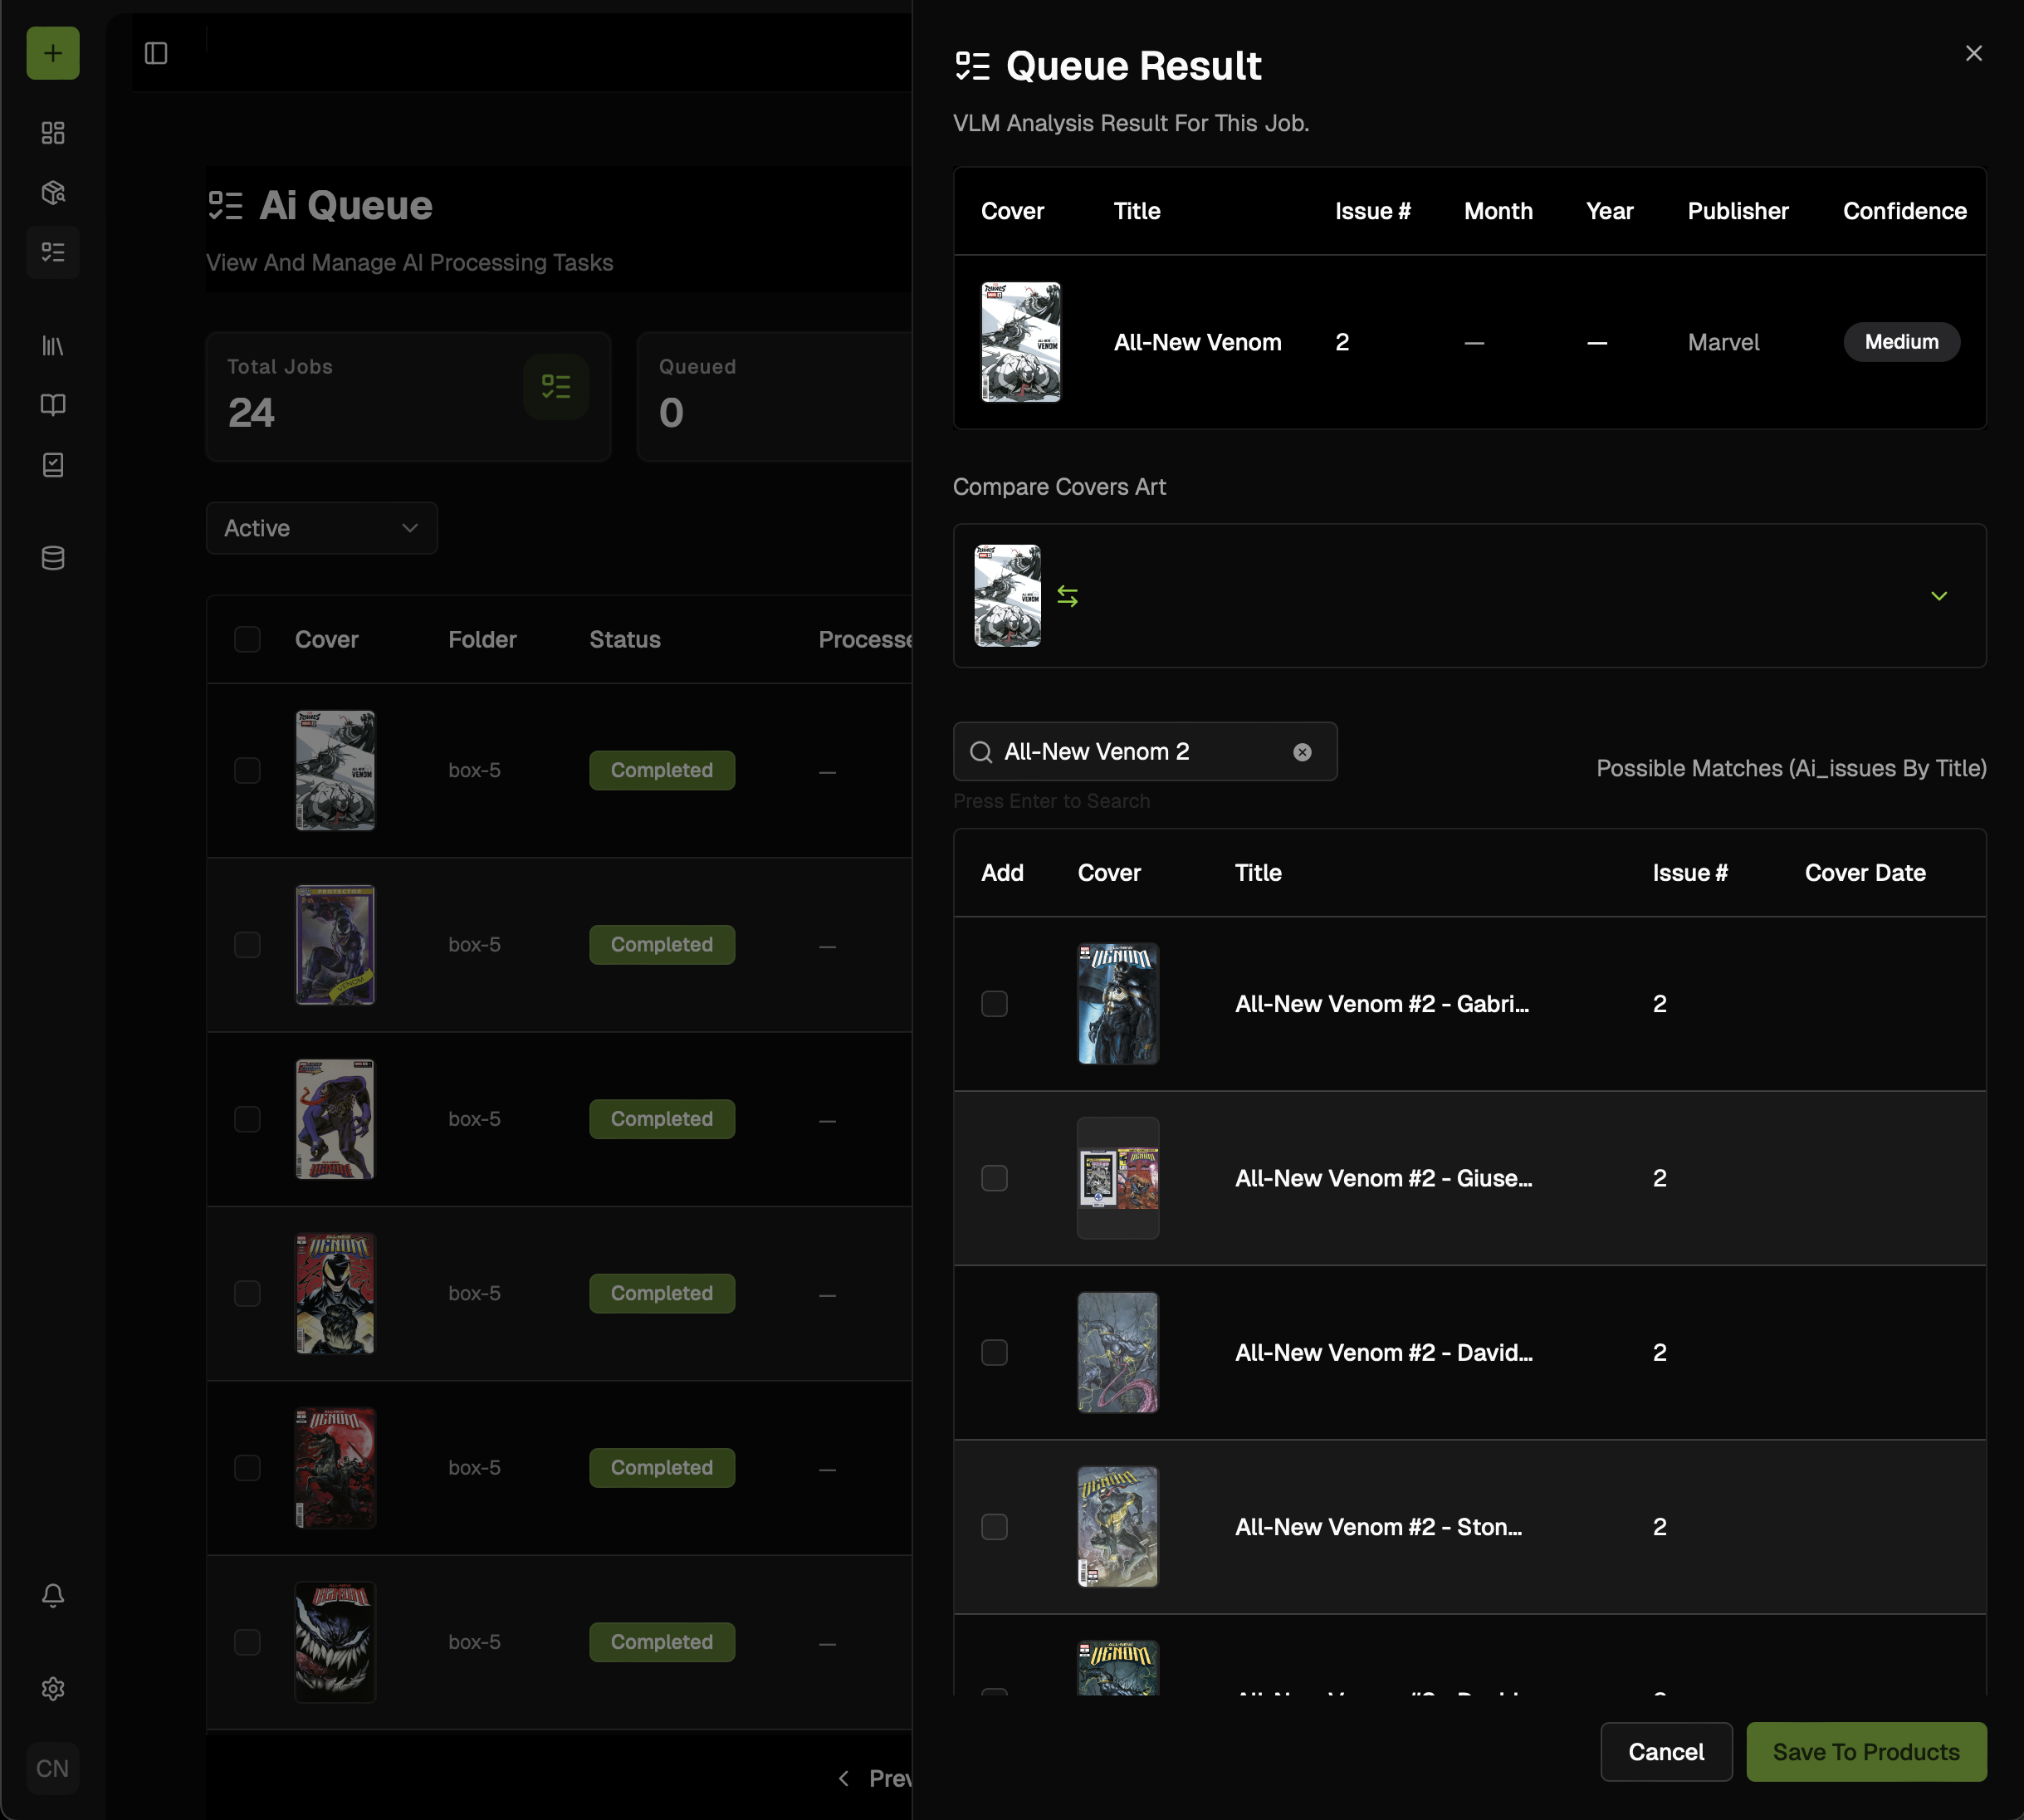Check the All-New Venom #2 David... match
This screenshot has height=1820, width=2024.
[994, 1353]
